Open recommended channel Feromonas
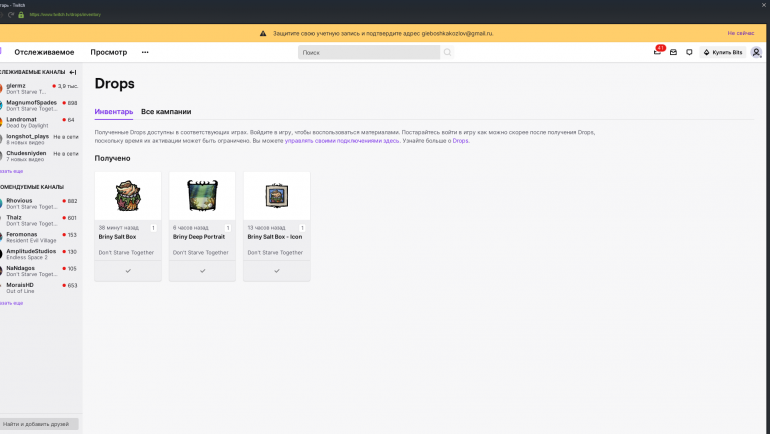Image resolution: width=770 pixels, height=434 pixels. 39,237
